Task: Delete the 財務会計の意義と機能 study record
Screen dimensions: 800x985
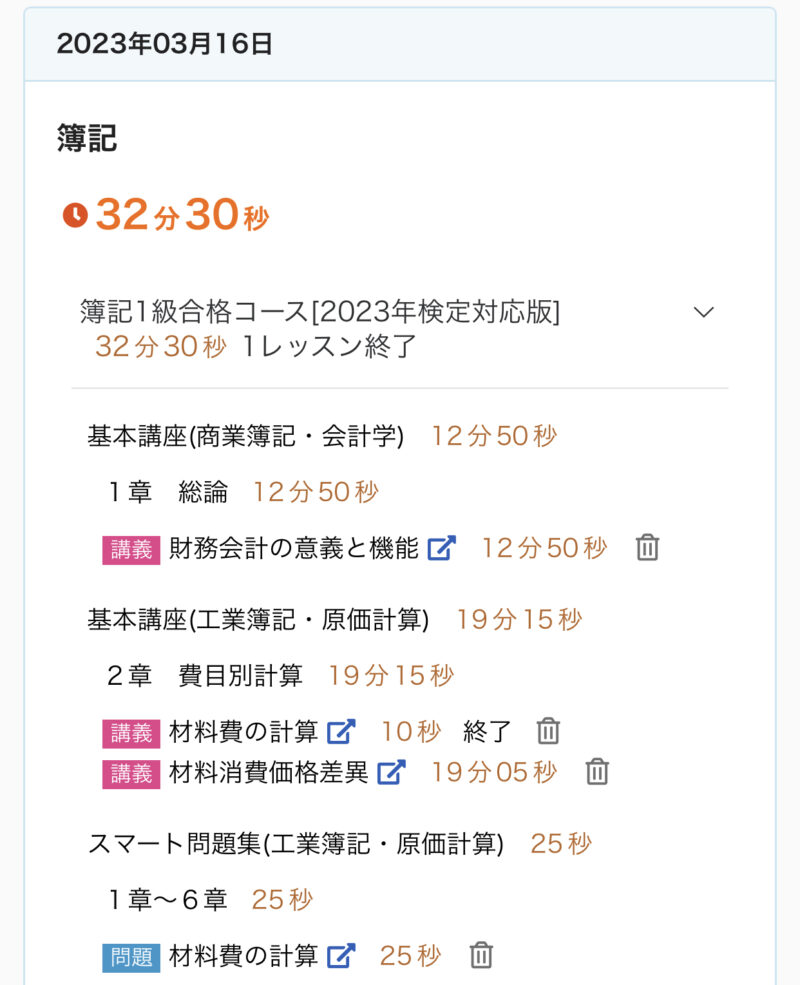Action: (x=647, y=548)
